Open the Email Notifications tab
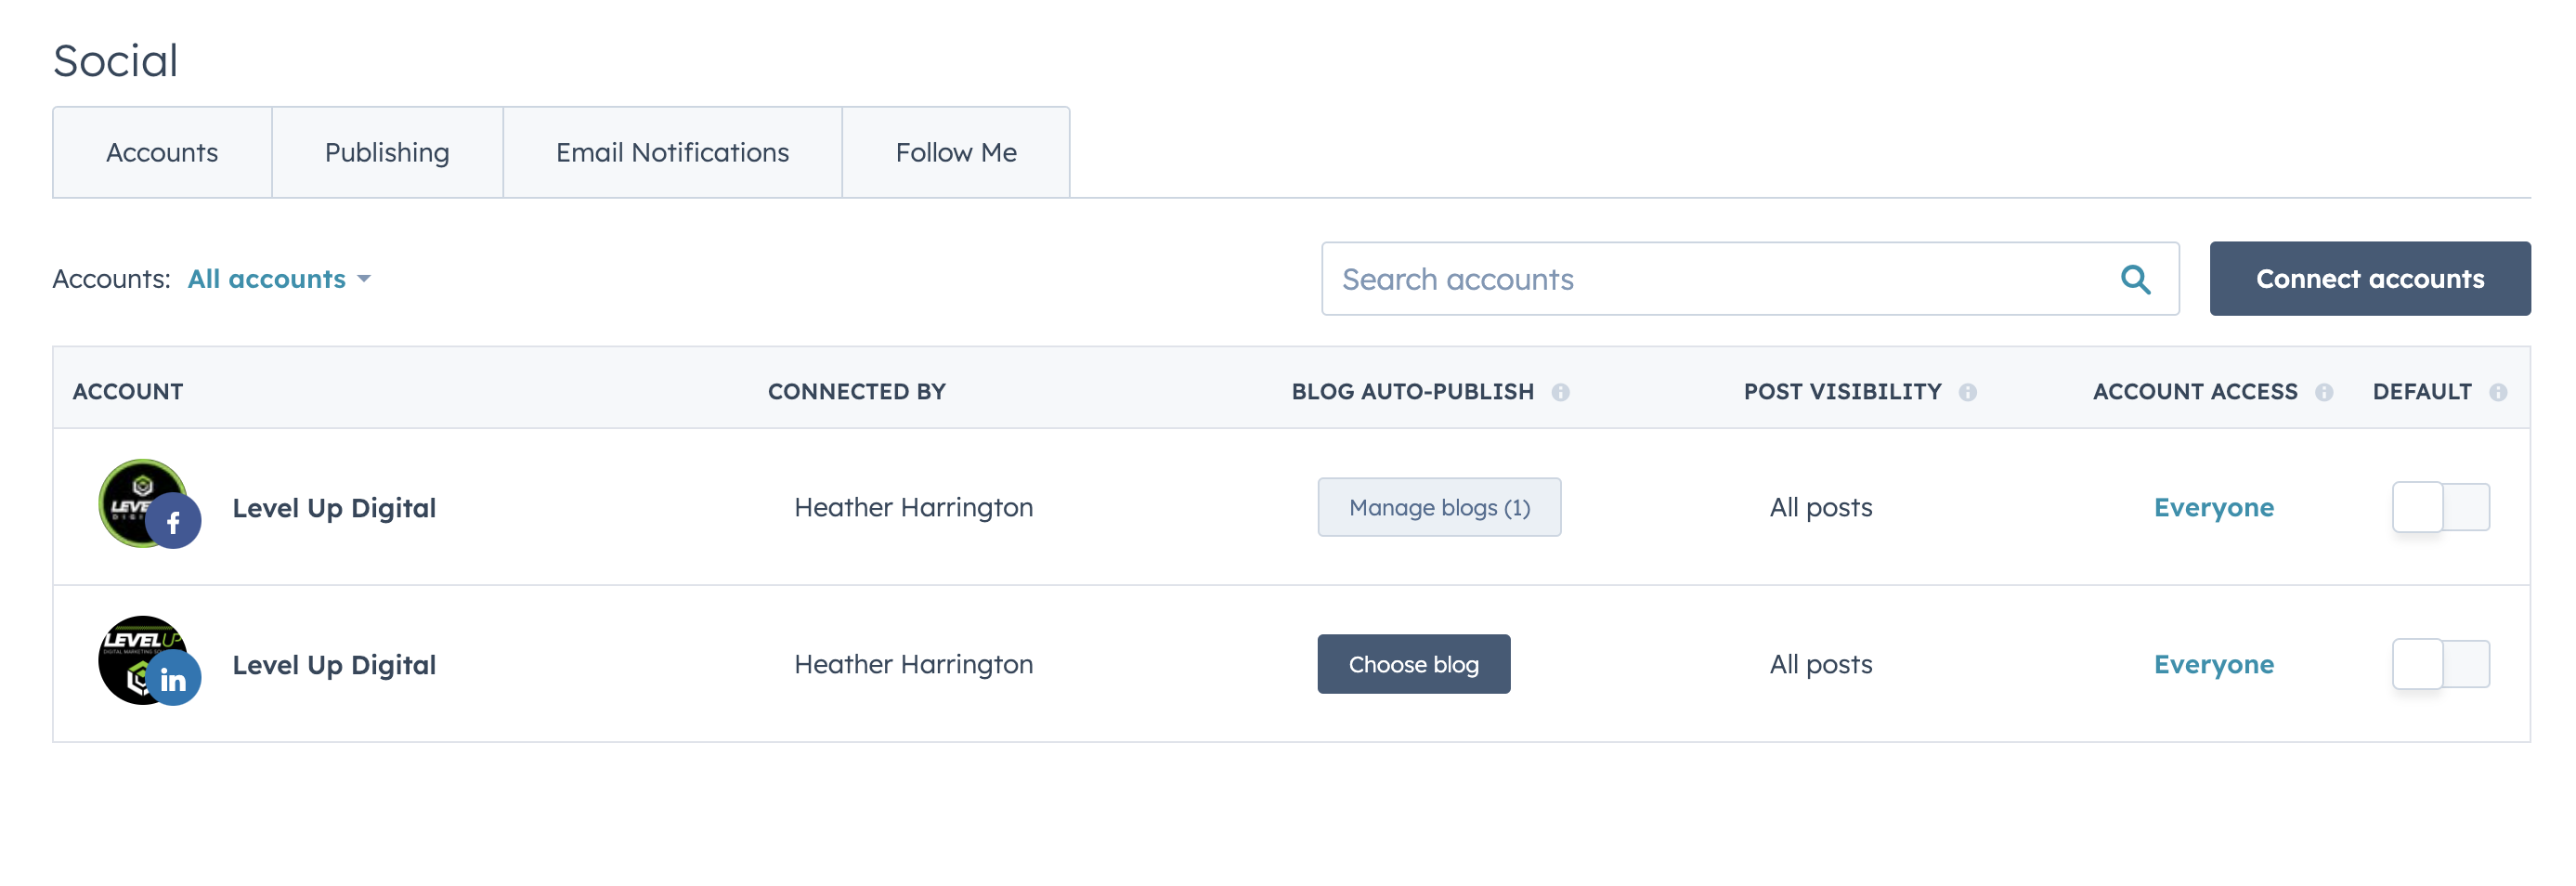Viewport: 2576px width, 886px height. 672,152
